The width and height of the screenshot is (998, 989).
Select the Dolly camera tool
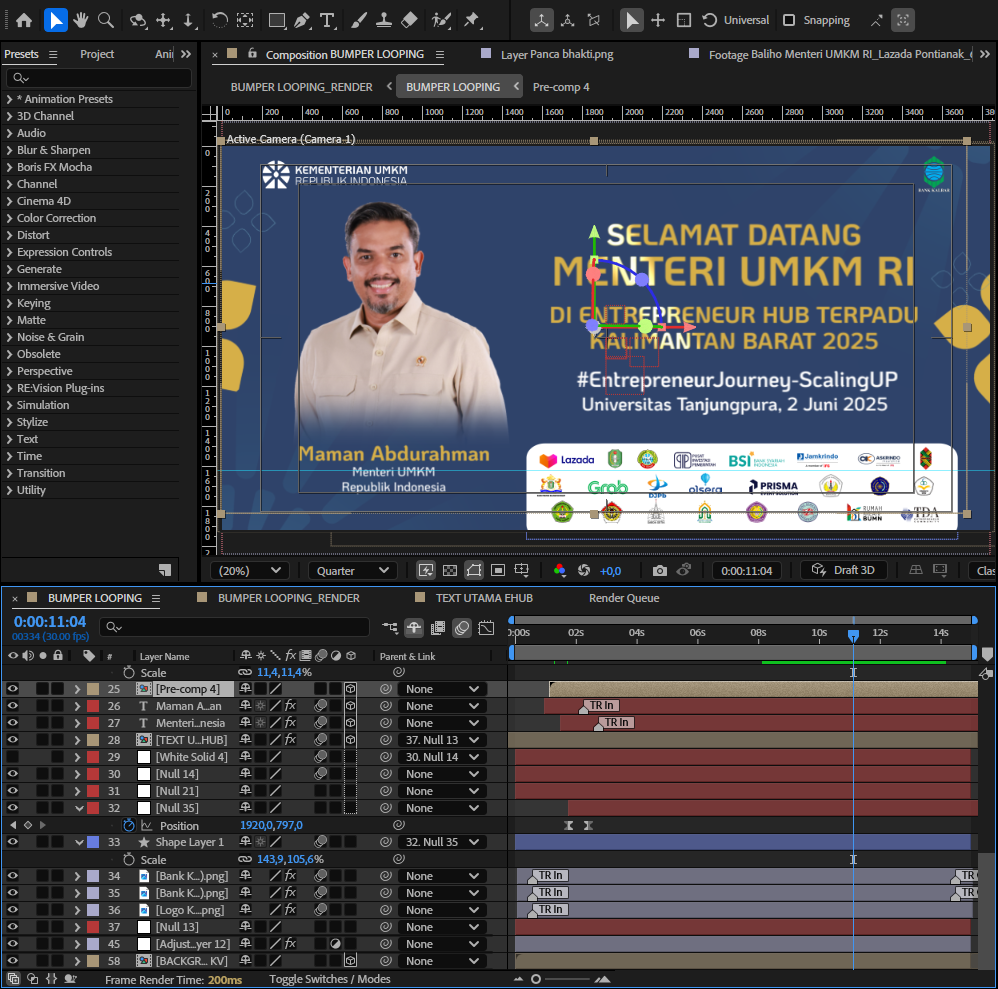click(x=188, y=20)
